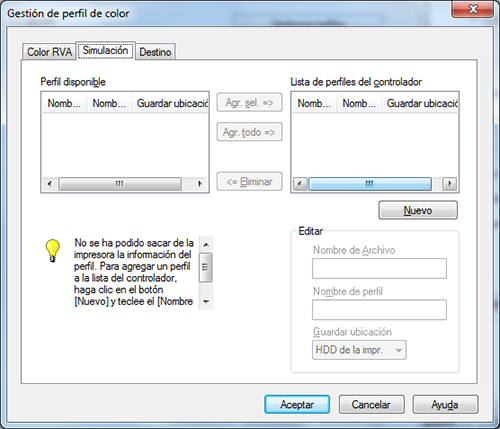This screenshot has height=429, width=500.
Task: Click the Nombre de perfil input field
Action: pos(379,310)
